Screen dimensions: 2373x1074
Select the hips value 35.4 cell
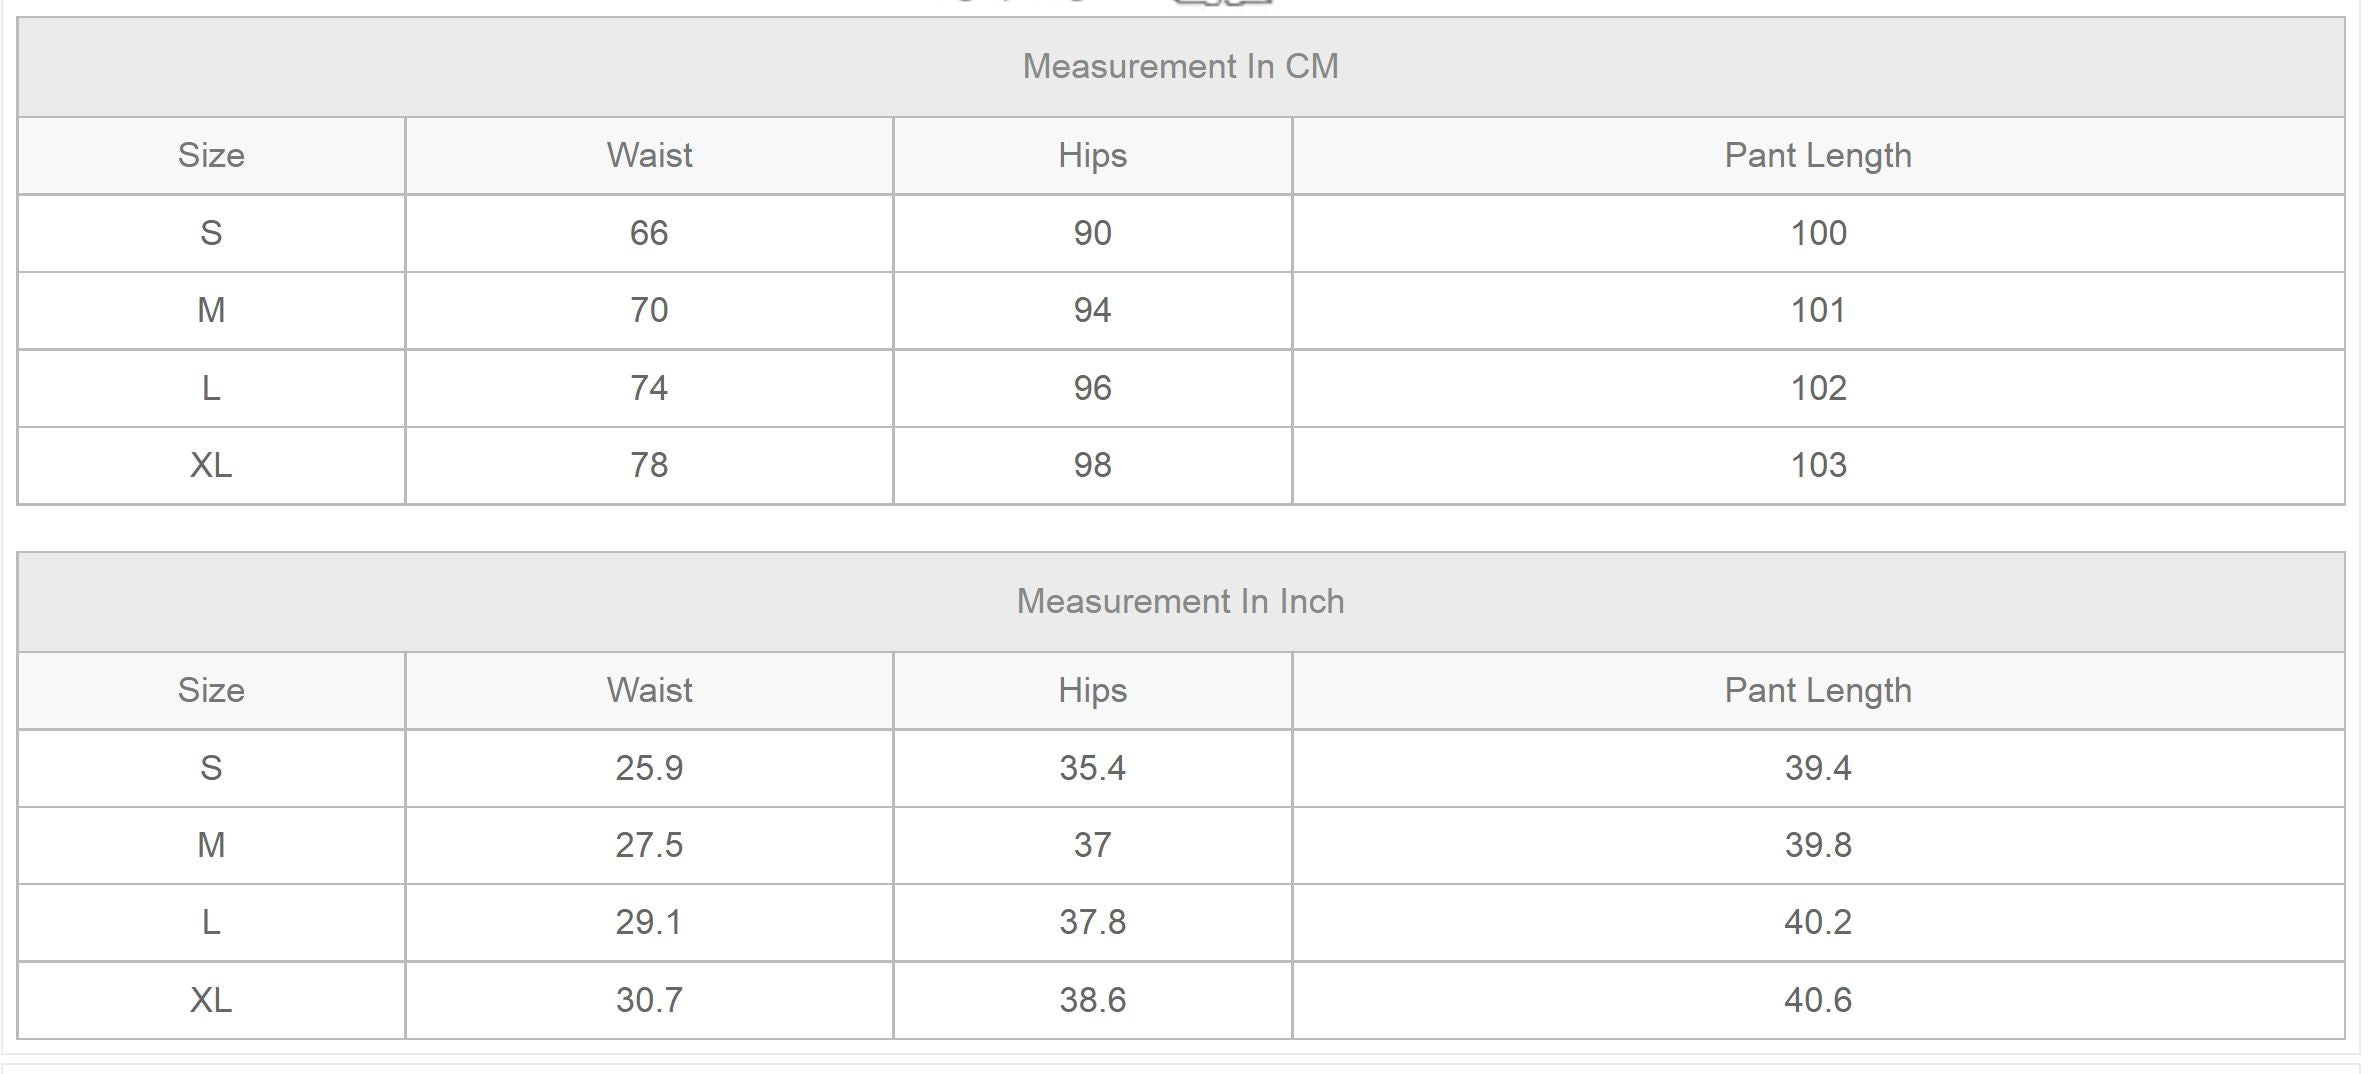pyautogui.click(x=1092, y=768)
